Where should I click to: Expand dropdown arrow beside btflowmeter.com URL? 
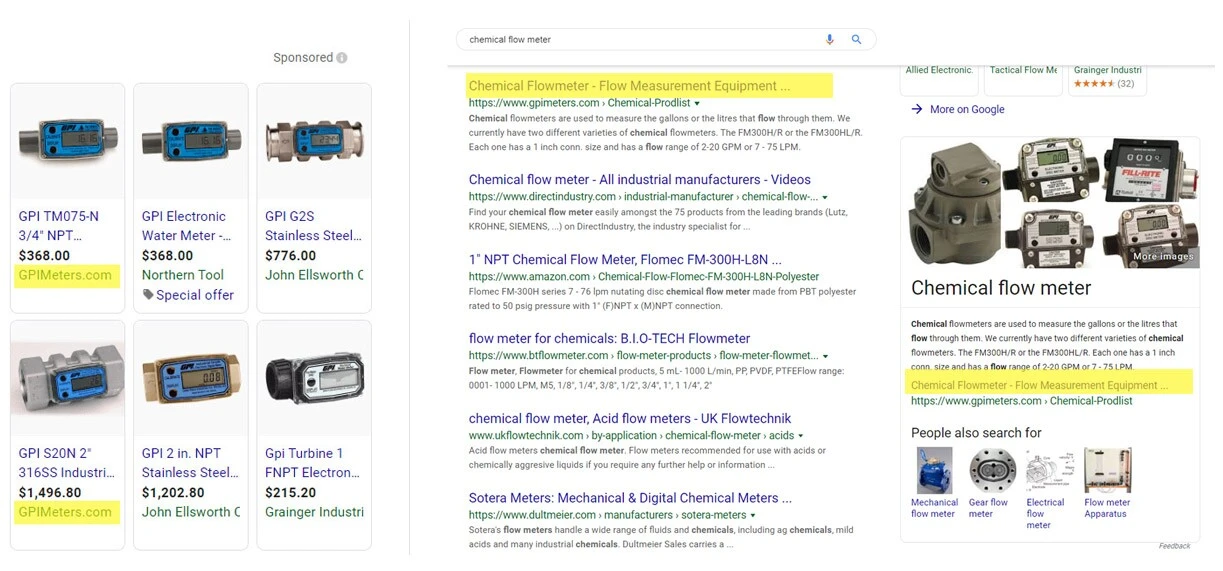click(x=825, y=356)
